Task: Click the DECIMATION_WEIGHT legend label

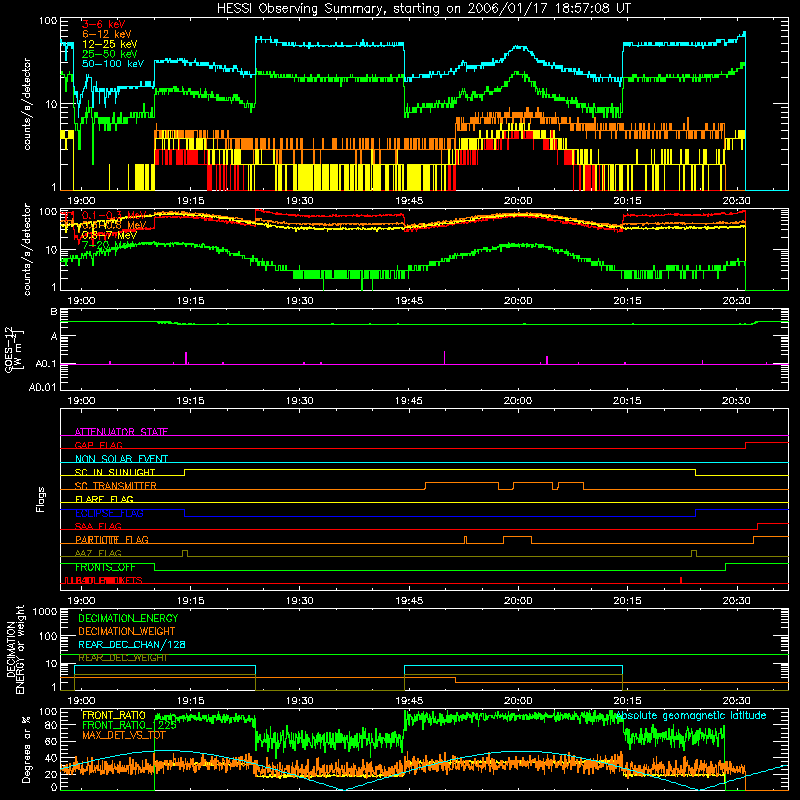Action: (x=127, y=631)
